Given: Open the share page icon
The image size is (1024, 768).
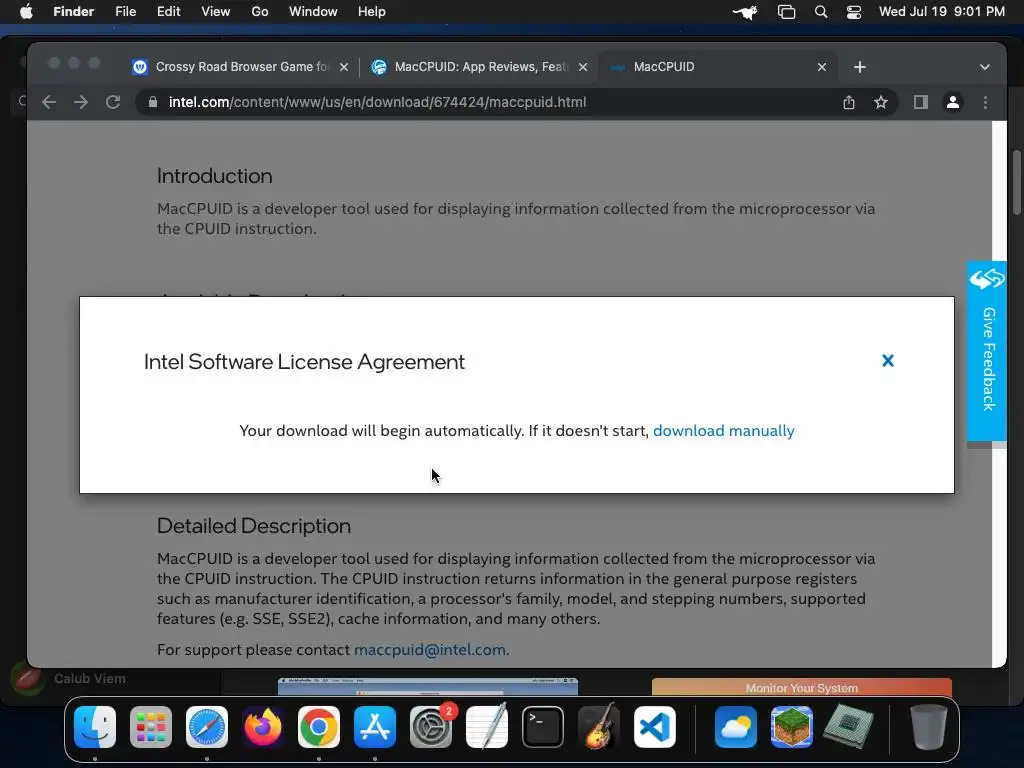Looking at the screenshot, I should [x=848, y=103].
